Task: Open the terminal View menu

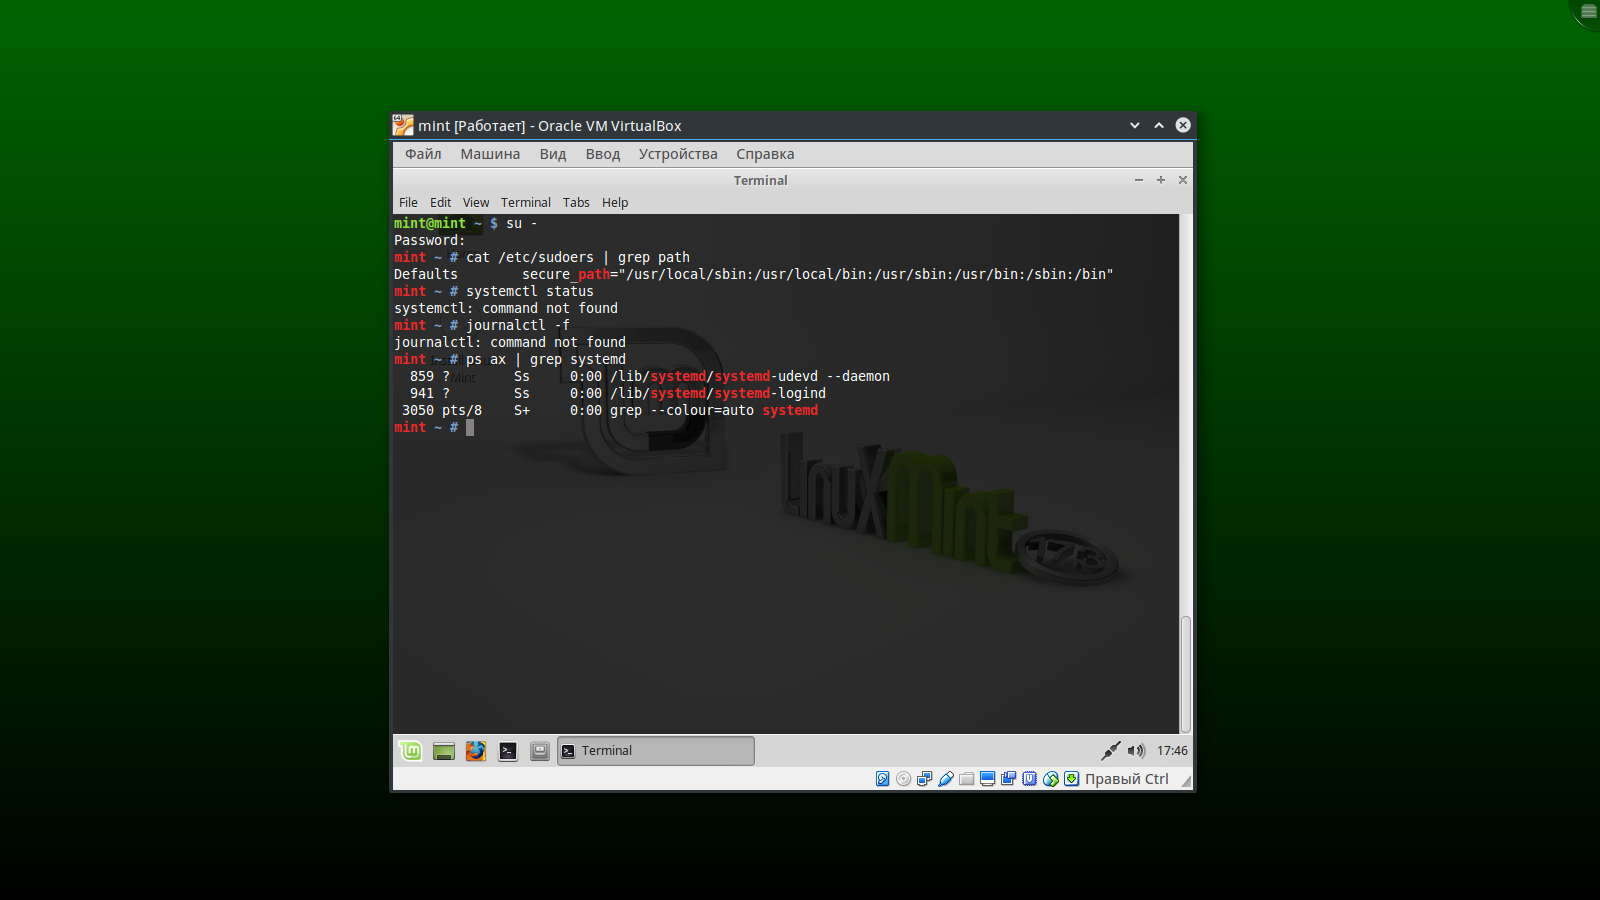Action: coord(476,202)
